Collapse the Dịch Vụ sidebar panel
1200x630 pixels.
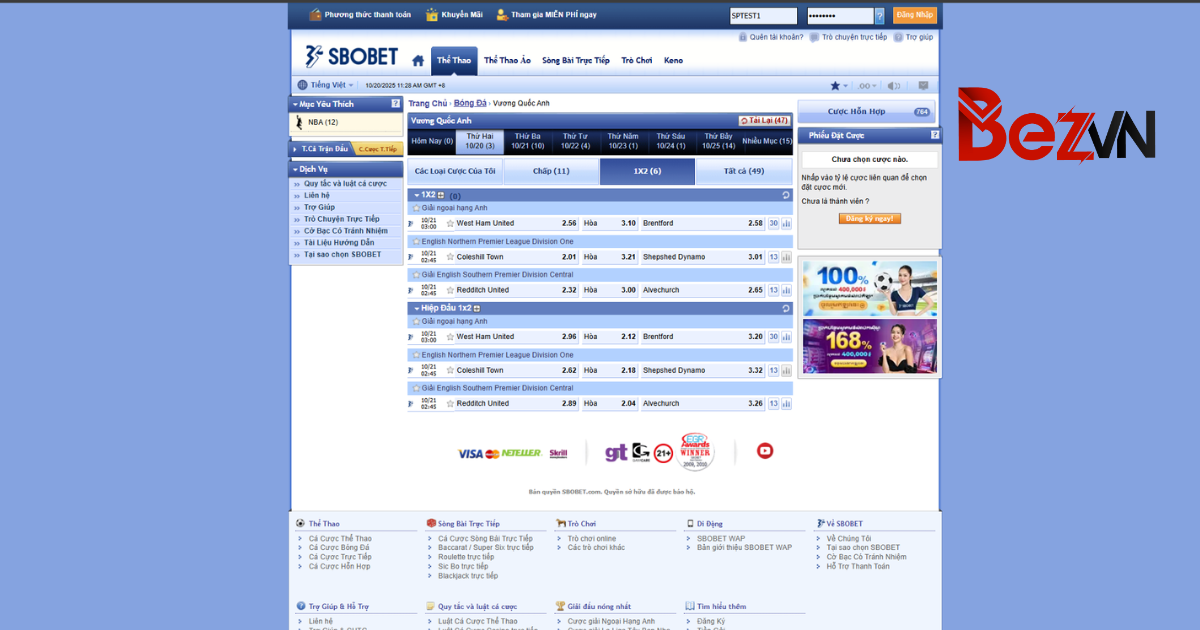[x=296, y=170]
